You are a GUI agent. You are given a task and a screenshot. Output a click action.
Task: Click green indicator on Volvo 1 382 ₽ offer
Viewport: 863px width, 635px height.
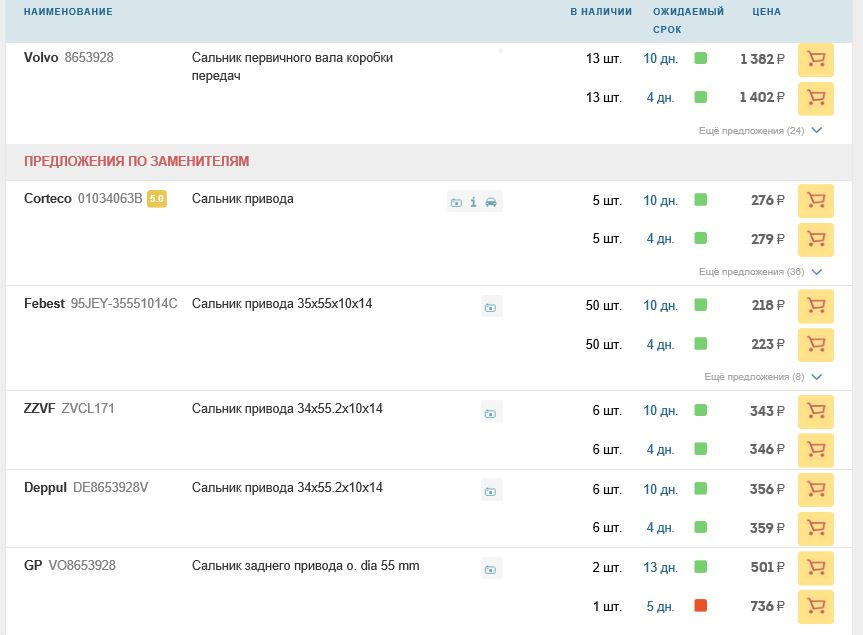(700, 58)
